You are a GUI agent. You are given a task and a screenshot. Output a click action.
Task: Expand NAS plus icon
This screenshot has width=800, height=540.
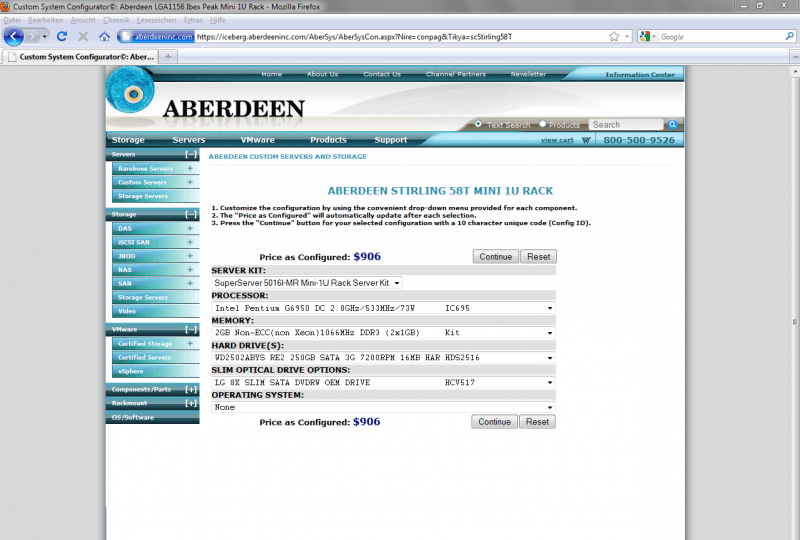click(190, 269)
